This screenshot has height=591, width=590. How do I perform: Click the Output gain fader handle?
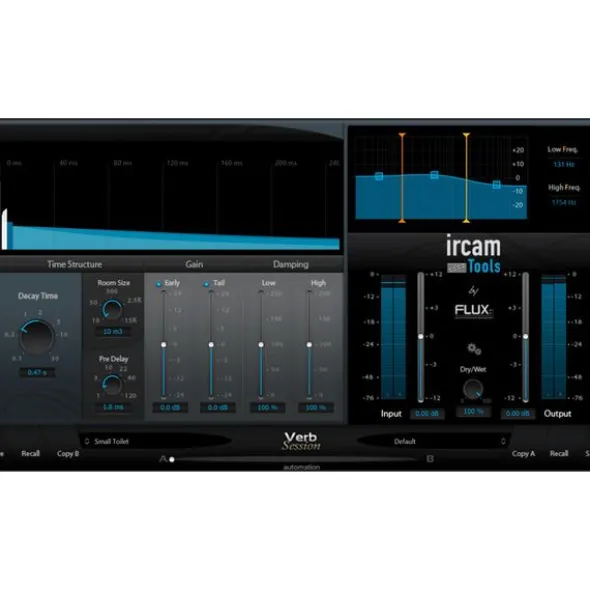pyautogui.click(x=526, y=336)
